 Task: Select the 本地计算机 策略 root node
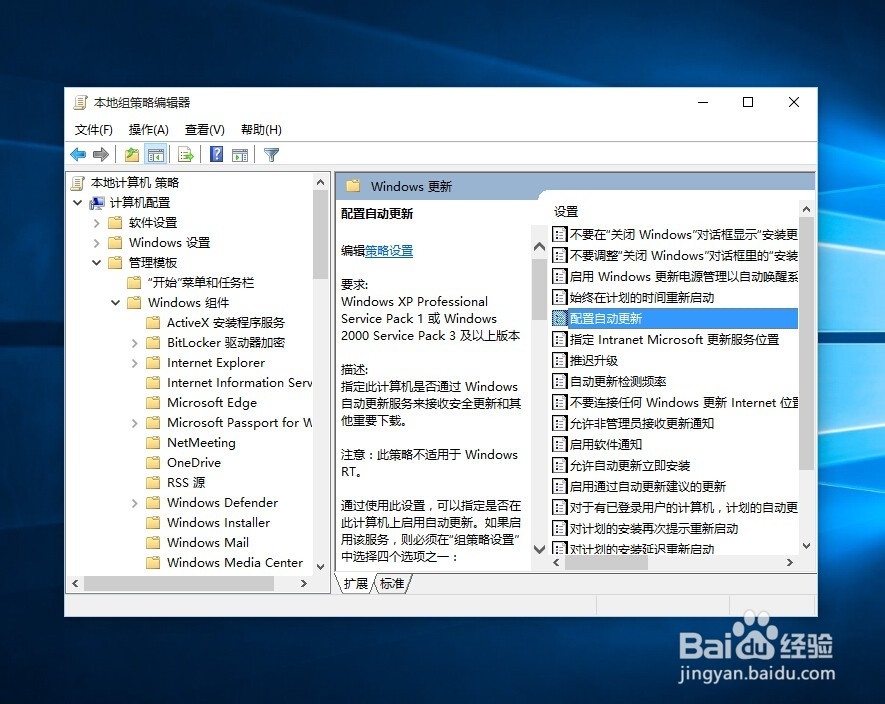point(134,182)
